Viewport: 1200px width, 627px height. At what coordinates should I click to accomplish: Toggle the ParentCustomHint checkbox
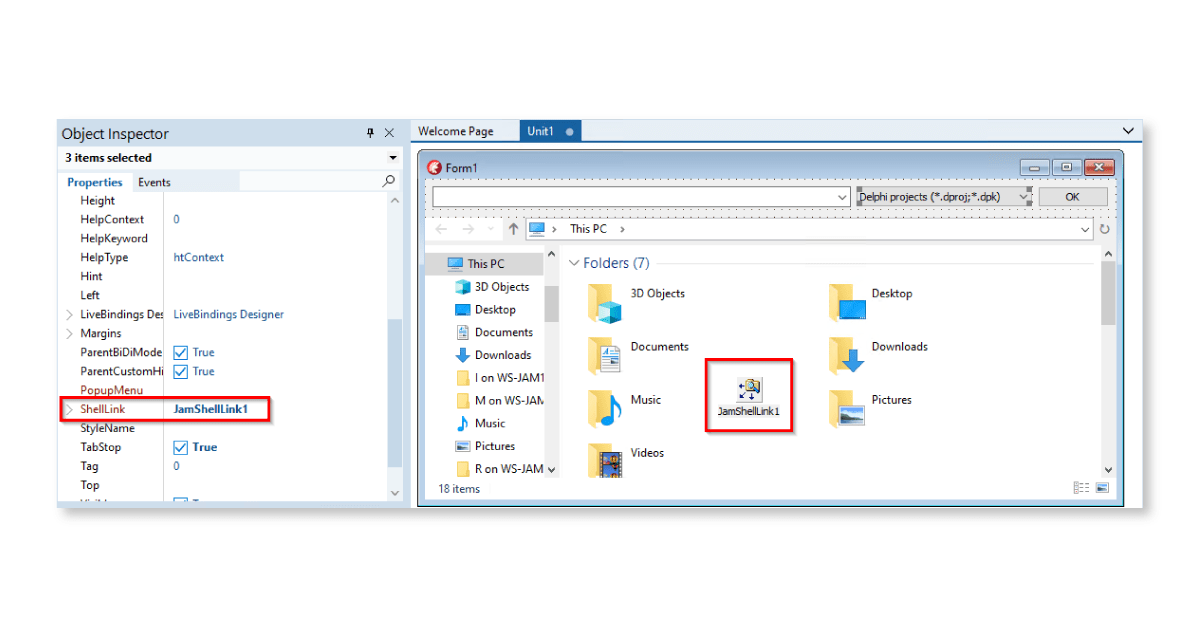pyautogui.click(x=181, y=372)
